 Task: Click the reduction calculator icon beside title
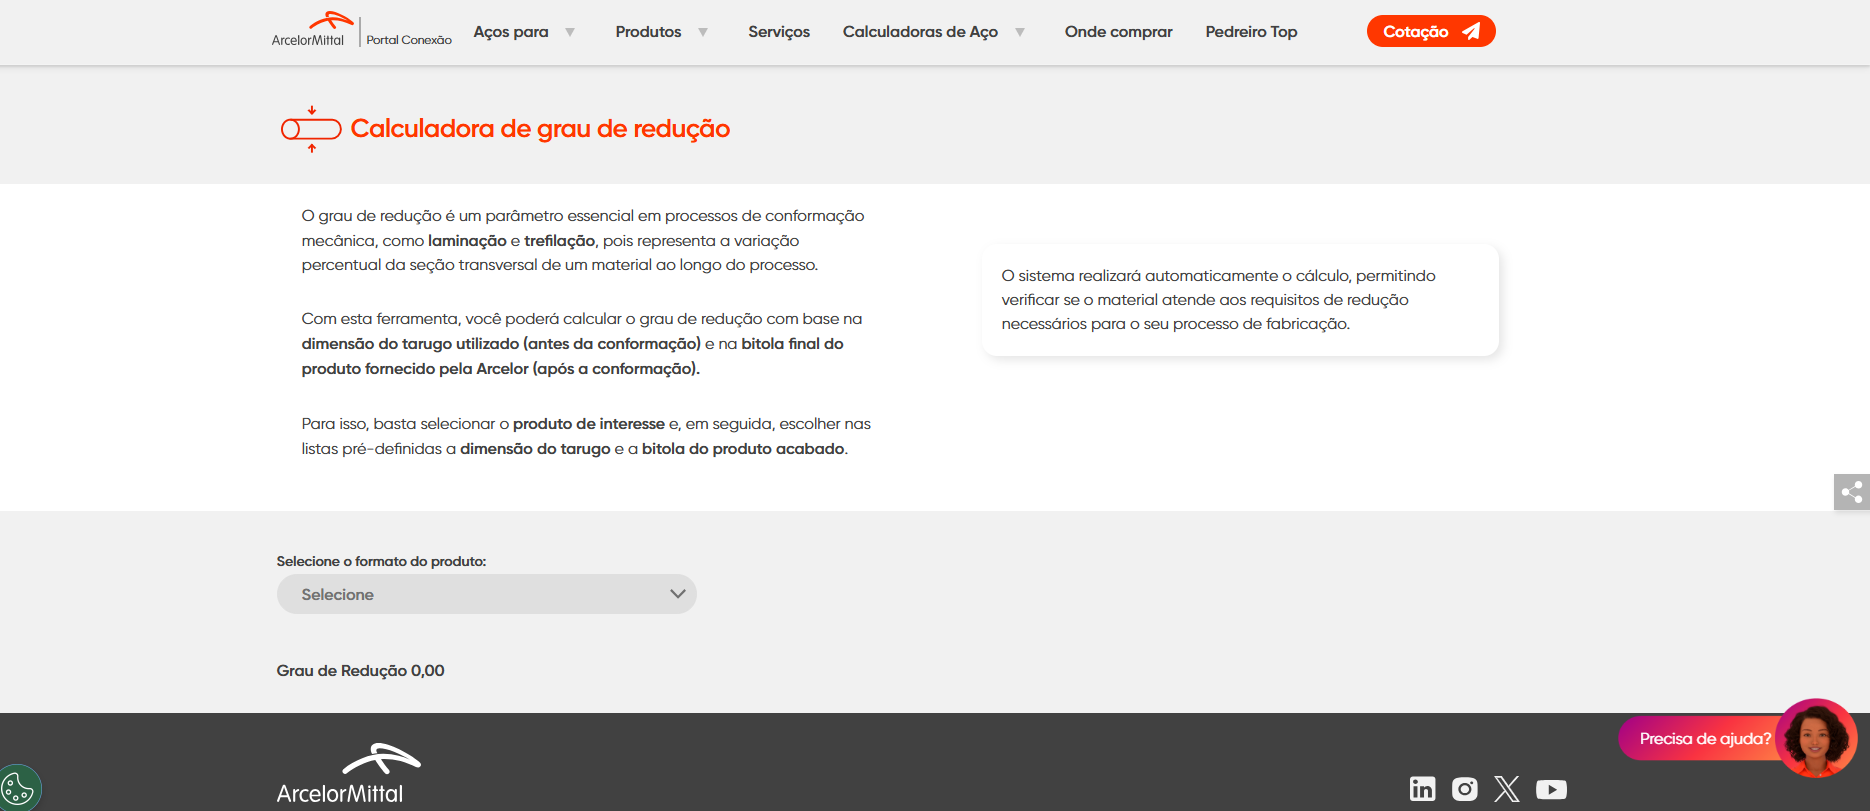coord(311,129)
